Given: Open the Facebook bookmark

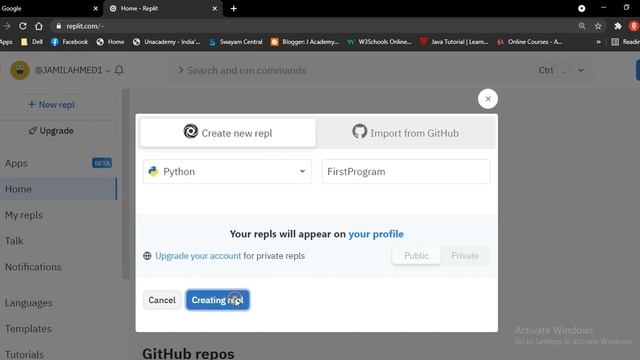Looking at the screenshot, I should [69, 42].
